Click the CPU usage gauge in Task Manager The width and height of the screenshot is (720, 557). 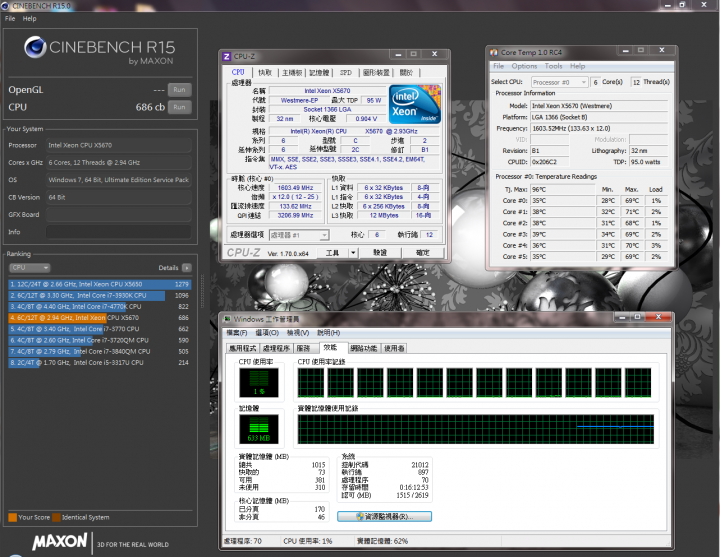(259, 383)
